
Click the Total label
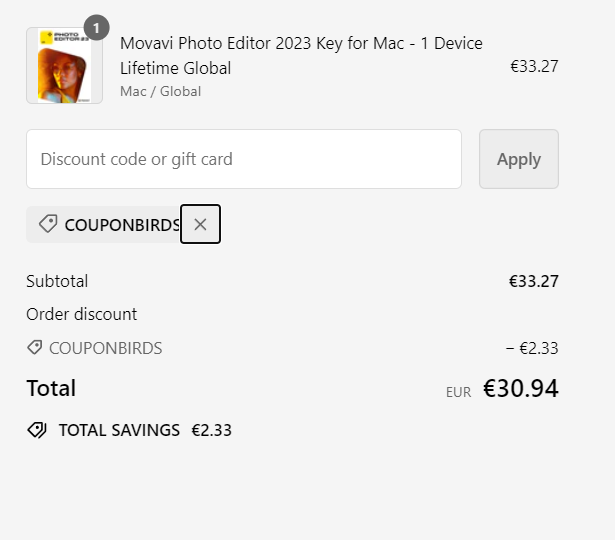pos(51,388)
